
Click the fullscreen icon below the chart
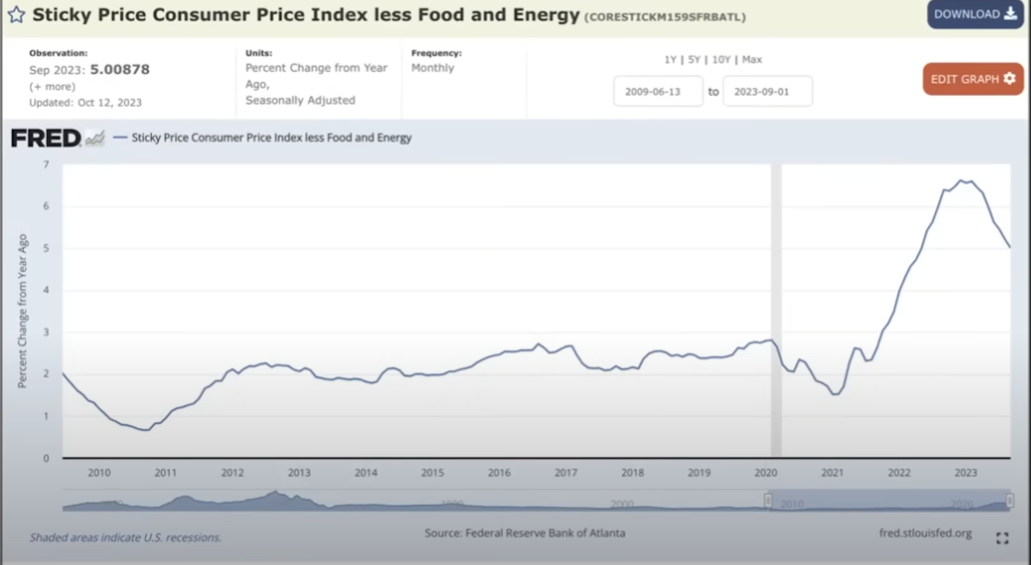click(1002, 538)
